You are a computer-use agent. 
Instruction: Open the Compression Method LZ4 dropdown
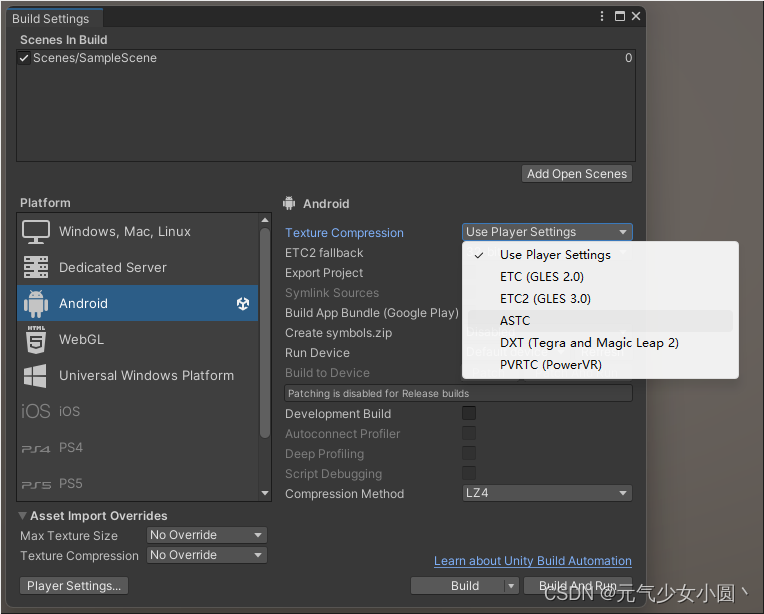tap(547, 493)
